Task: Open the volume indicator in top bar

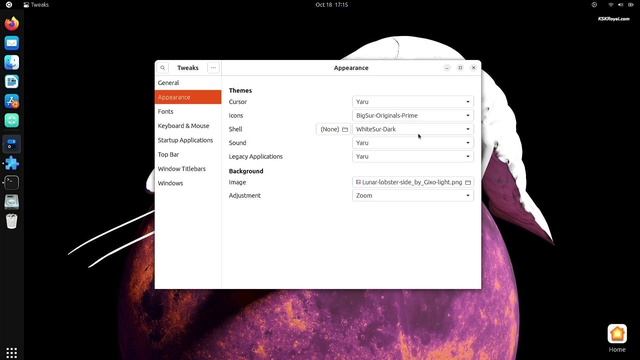Action: point(620,4)
